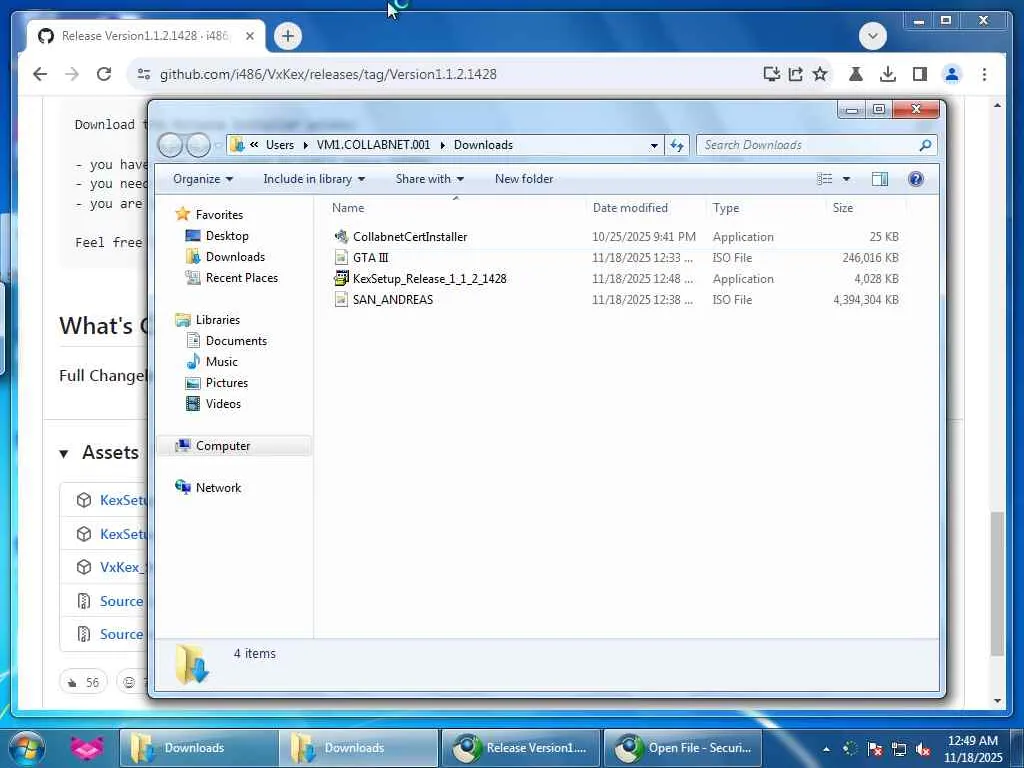Open Chrome three-dot menu

(984, 74)
